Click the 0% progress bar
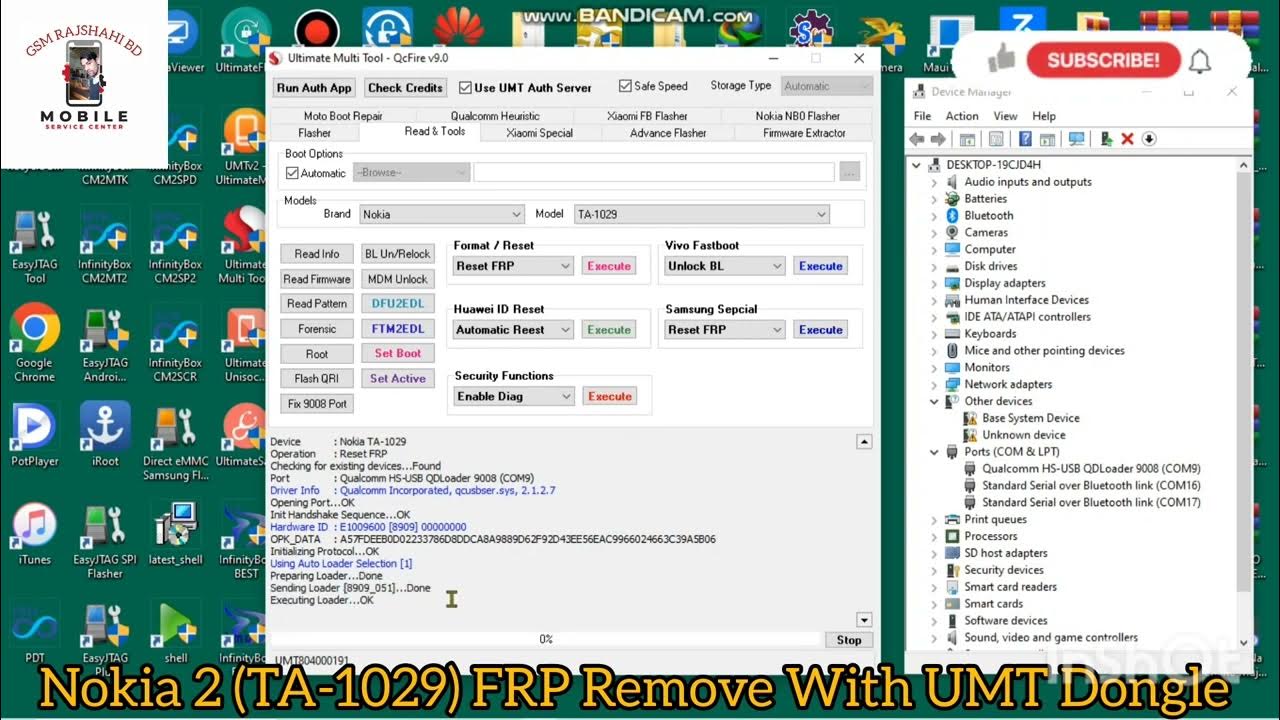 click(546, 639)
